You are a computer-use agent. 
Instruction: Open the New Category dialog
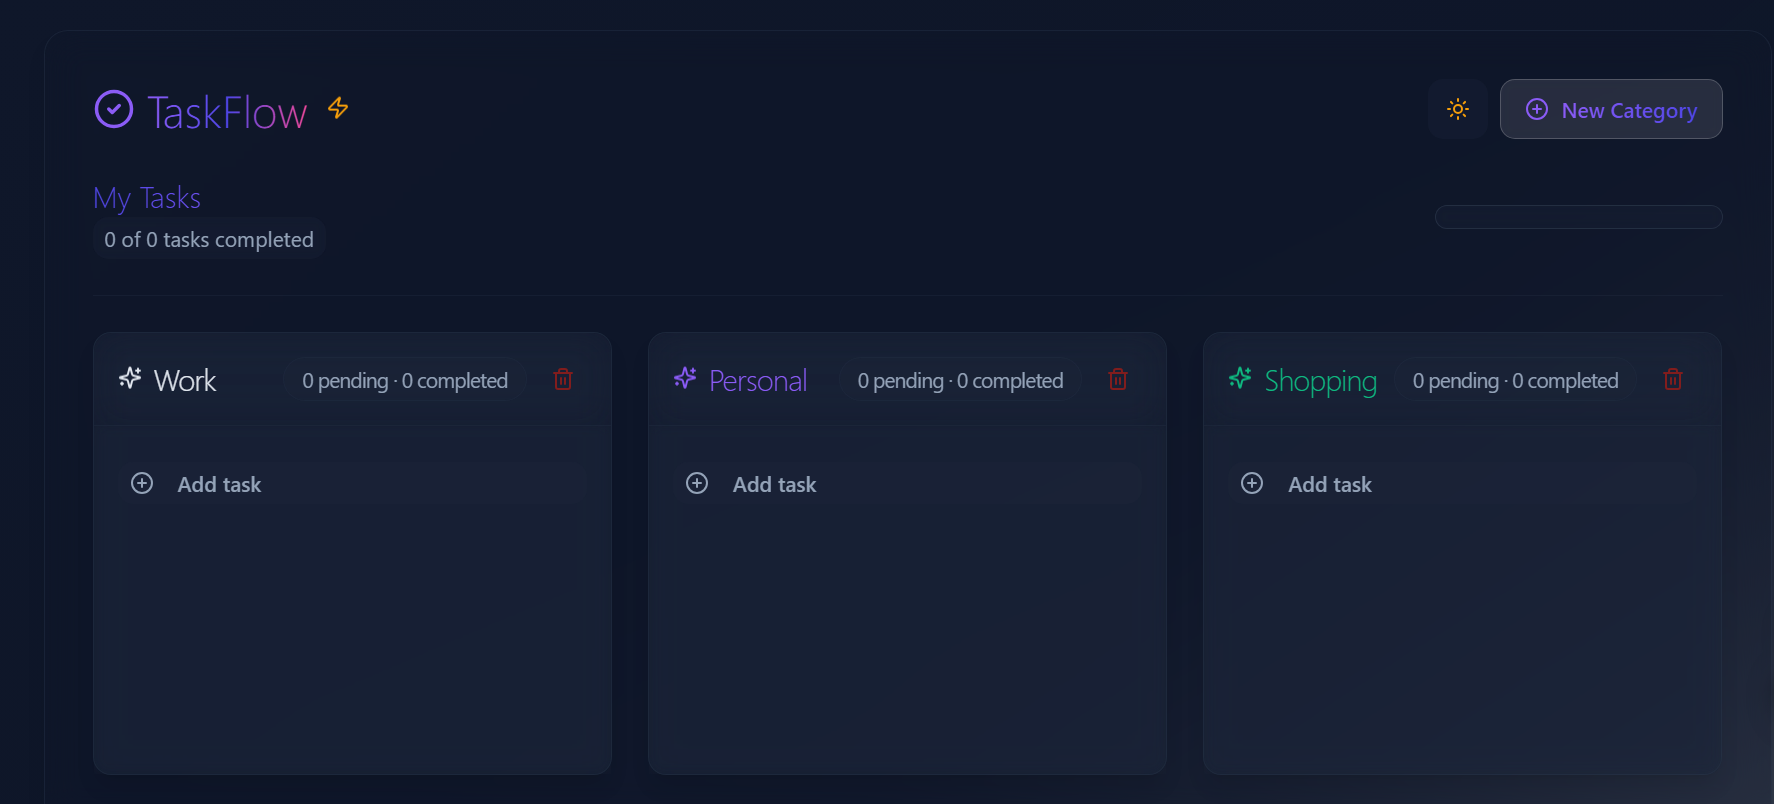point(1611,109)
